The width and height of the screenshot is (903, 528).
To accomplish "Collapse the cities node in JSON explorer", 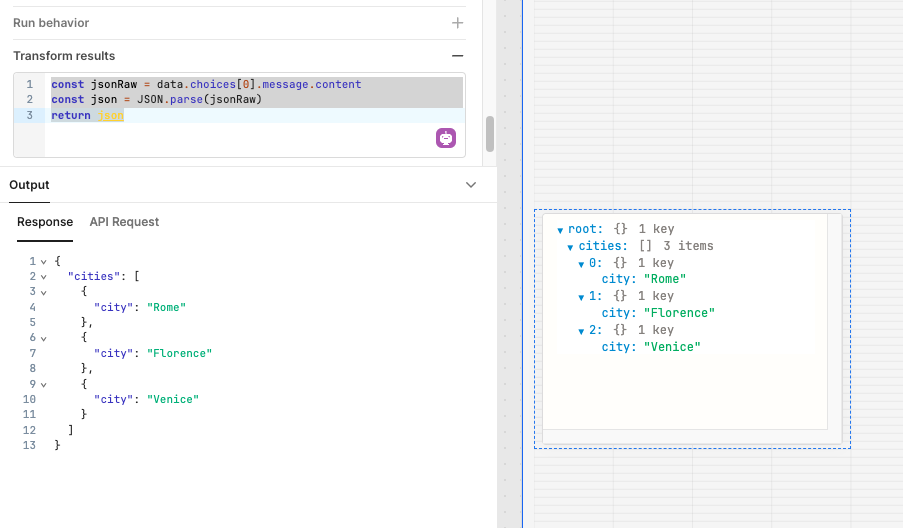I will 570,247.
